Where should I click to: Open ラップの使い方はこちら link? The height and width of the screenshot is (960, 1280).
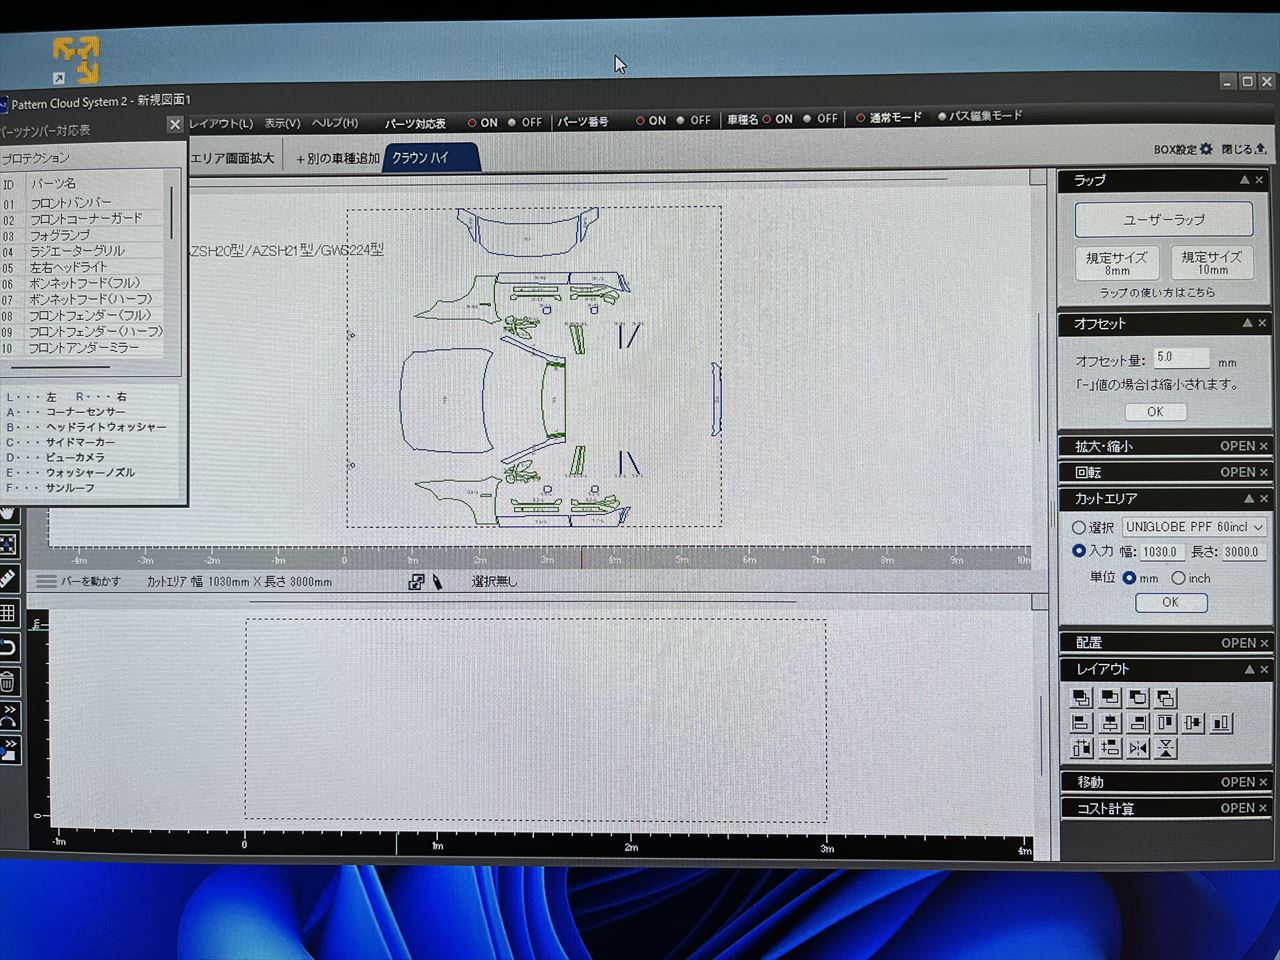point(1157,293)
